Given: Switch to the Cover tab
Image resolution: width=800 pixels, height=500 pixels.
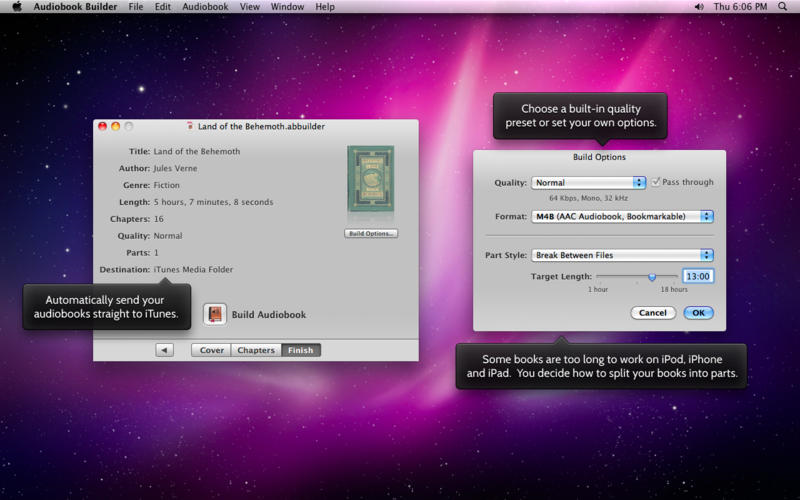Looking at the screenshot, I should [x=211, y=350].
